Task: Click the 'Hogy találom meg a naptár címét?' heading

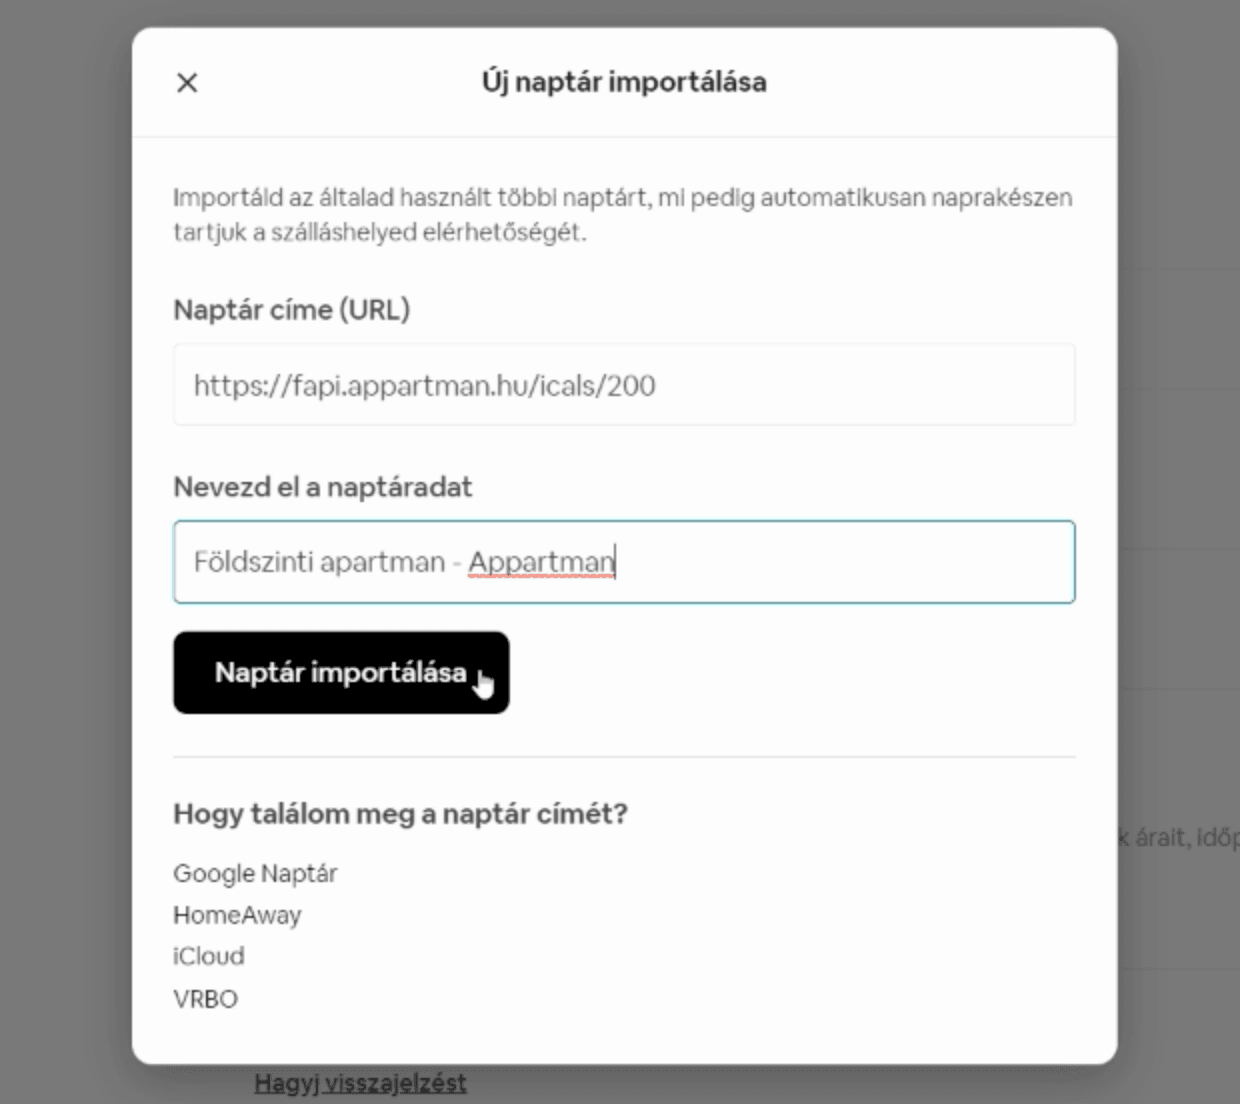Action: (400, 814)
